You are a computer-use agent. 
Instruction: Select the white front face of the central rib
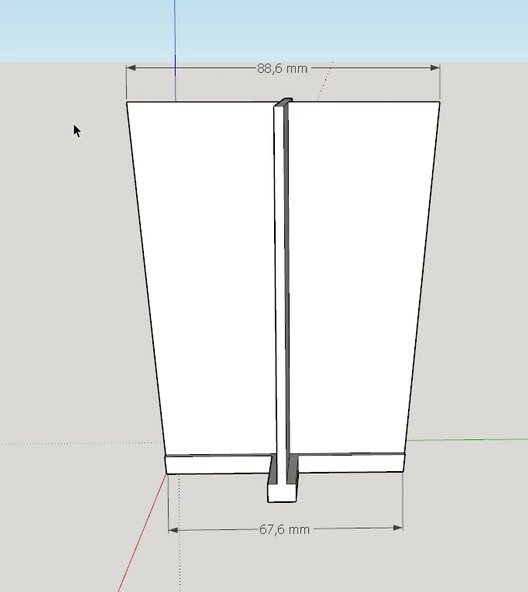pos(280,279)
